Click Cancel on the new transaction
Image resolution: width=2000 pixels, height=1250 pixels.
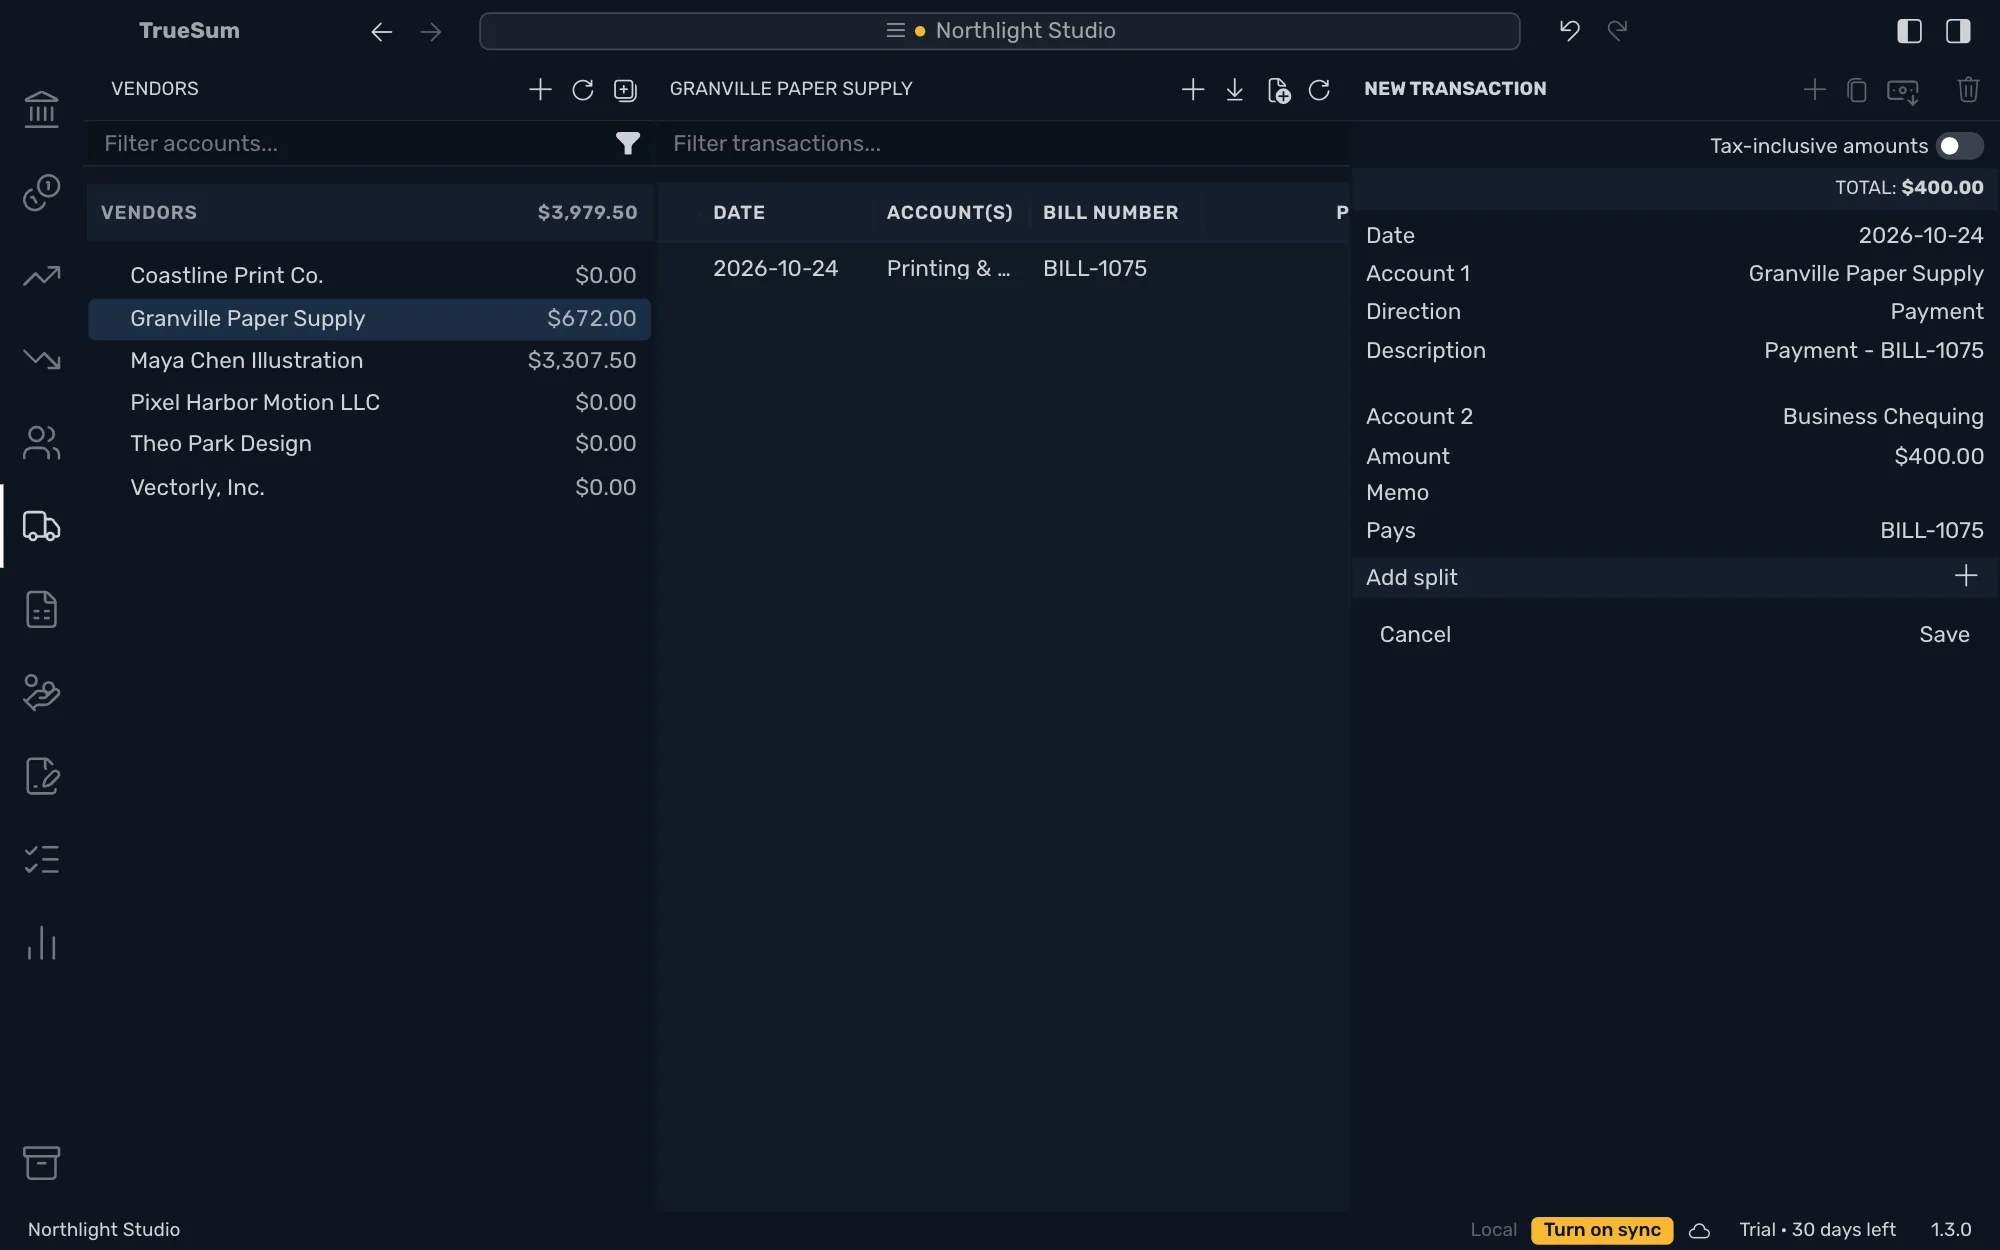coord(1415,635)
